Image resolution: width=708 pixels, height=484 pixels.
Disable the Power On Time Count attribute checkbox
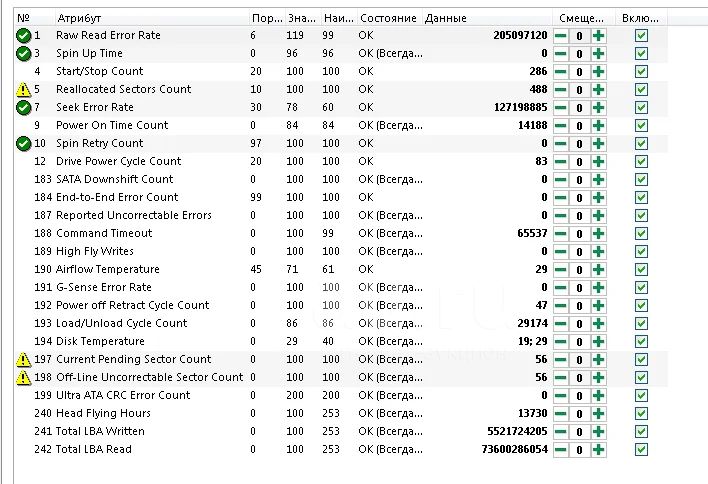click(x=641, y=126)
